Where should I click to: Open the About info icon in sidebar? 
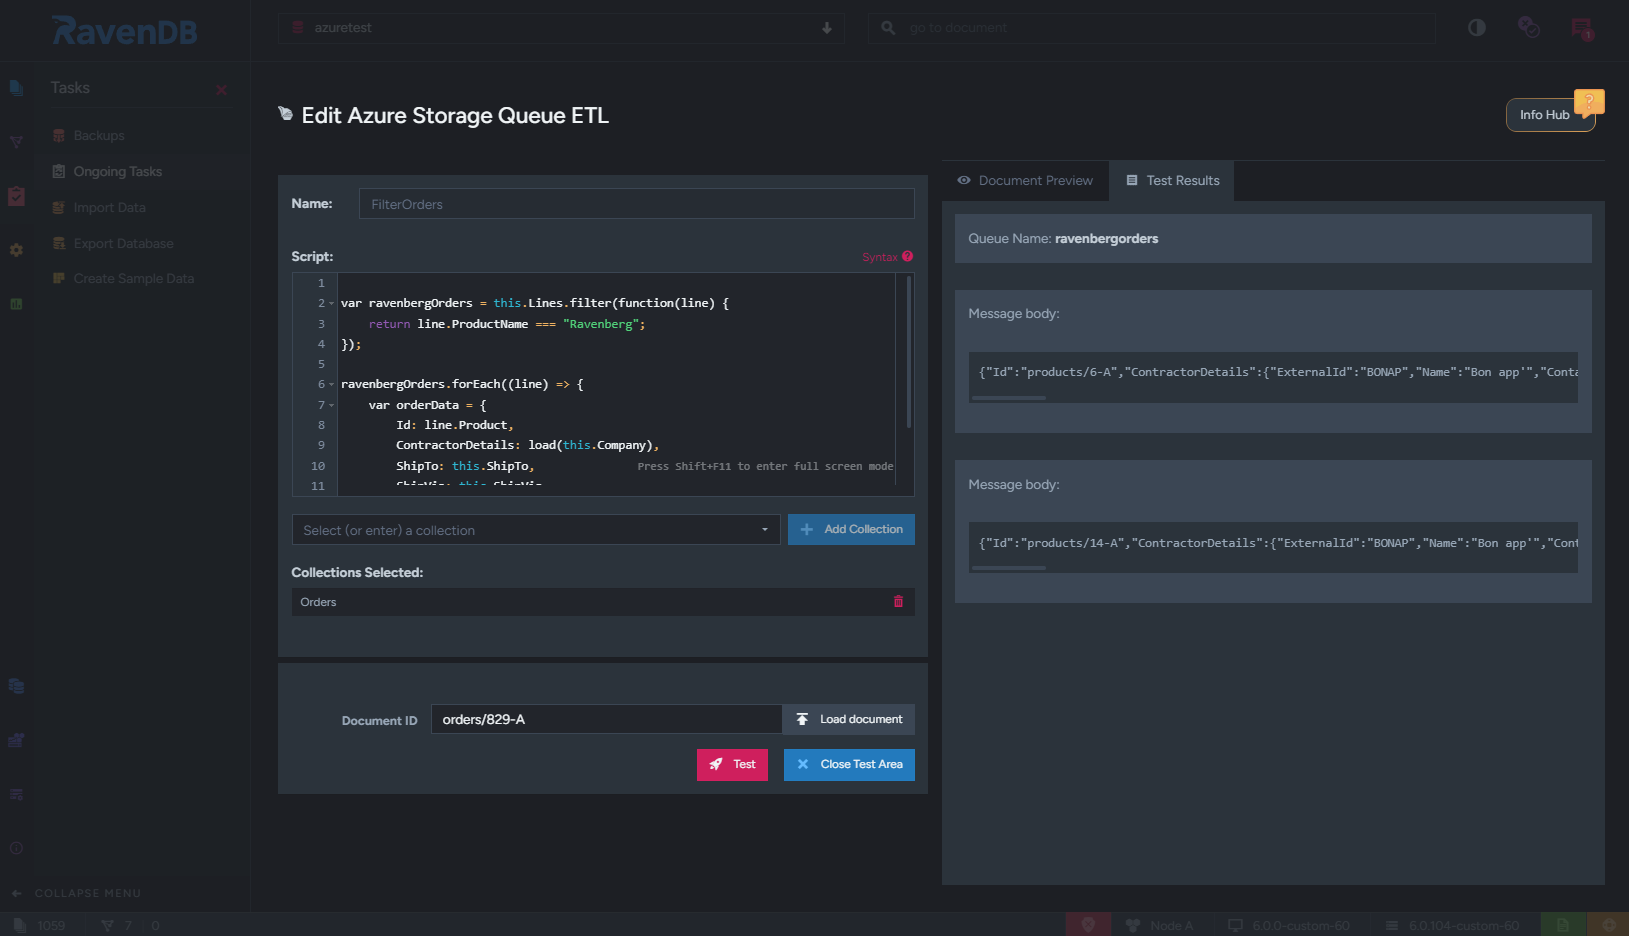(x=16, y=848)
